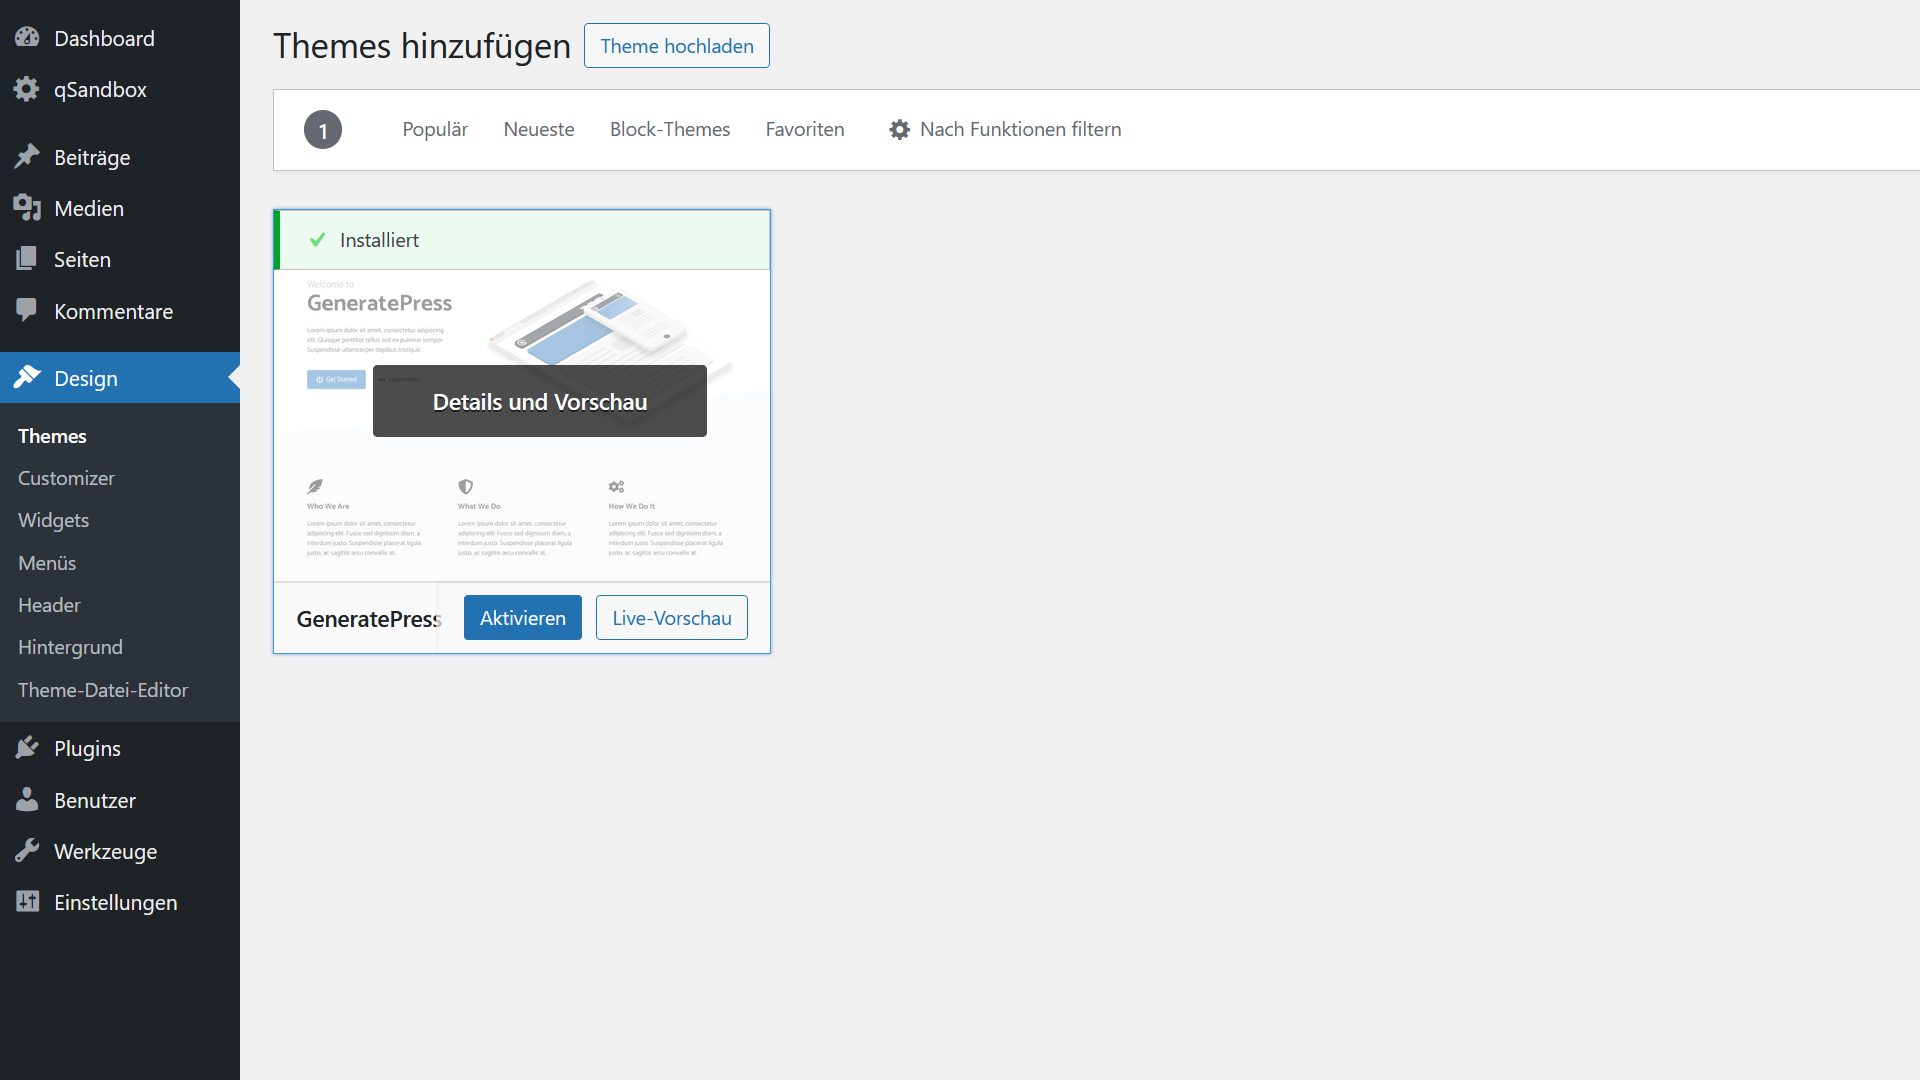Click the Medien media icon
The image size is (1920, 1080).
point(27,208)
